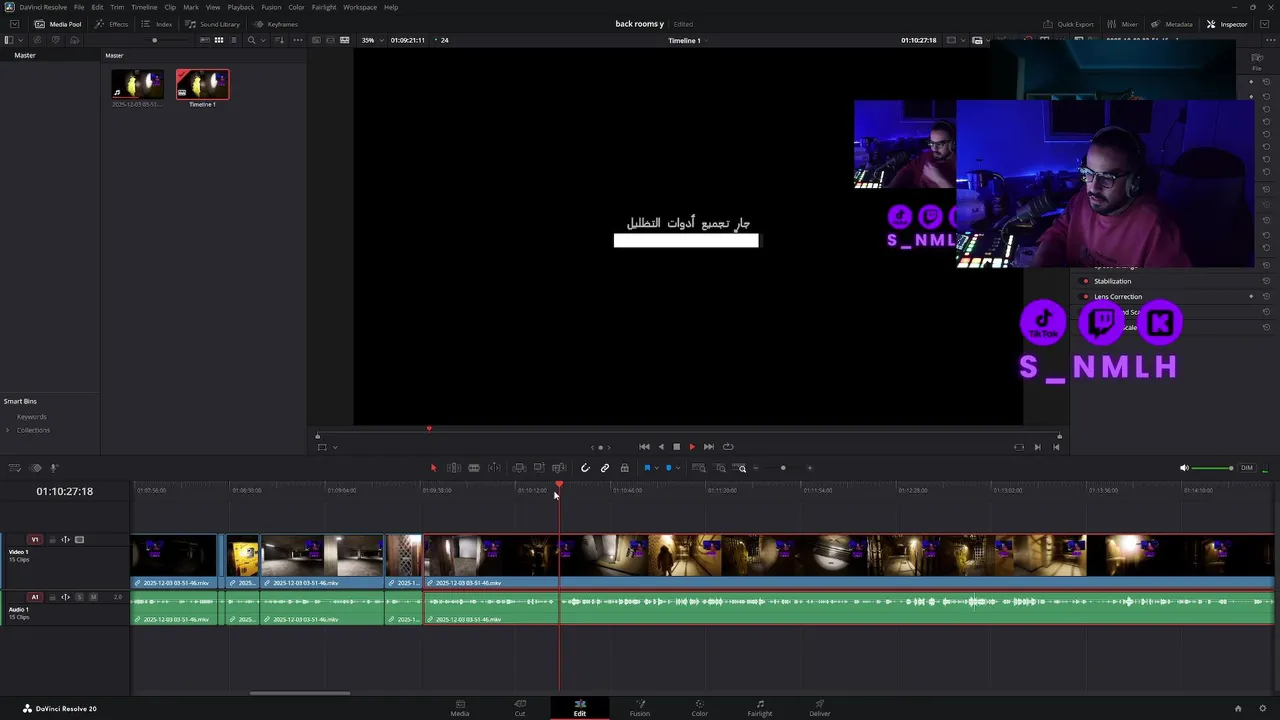Open the Mixer panel
Screen dimensions: 1280x720
[1123, 24]
